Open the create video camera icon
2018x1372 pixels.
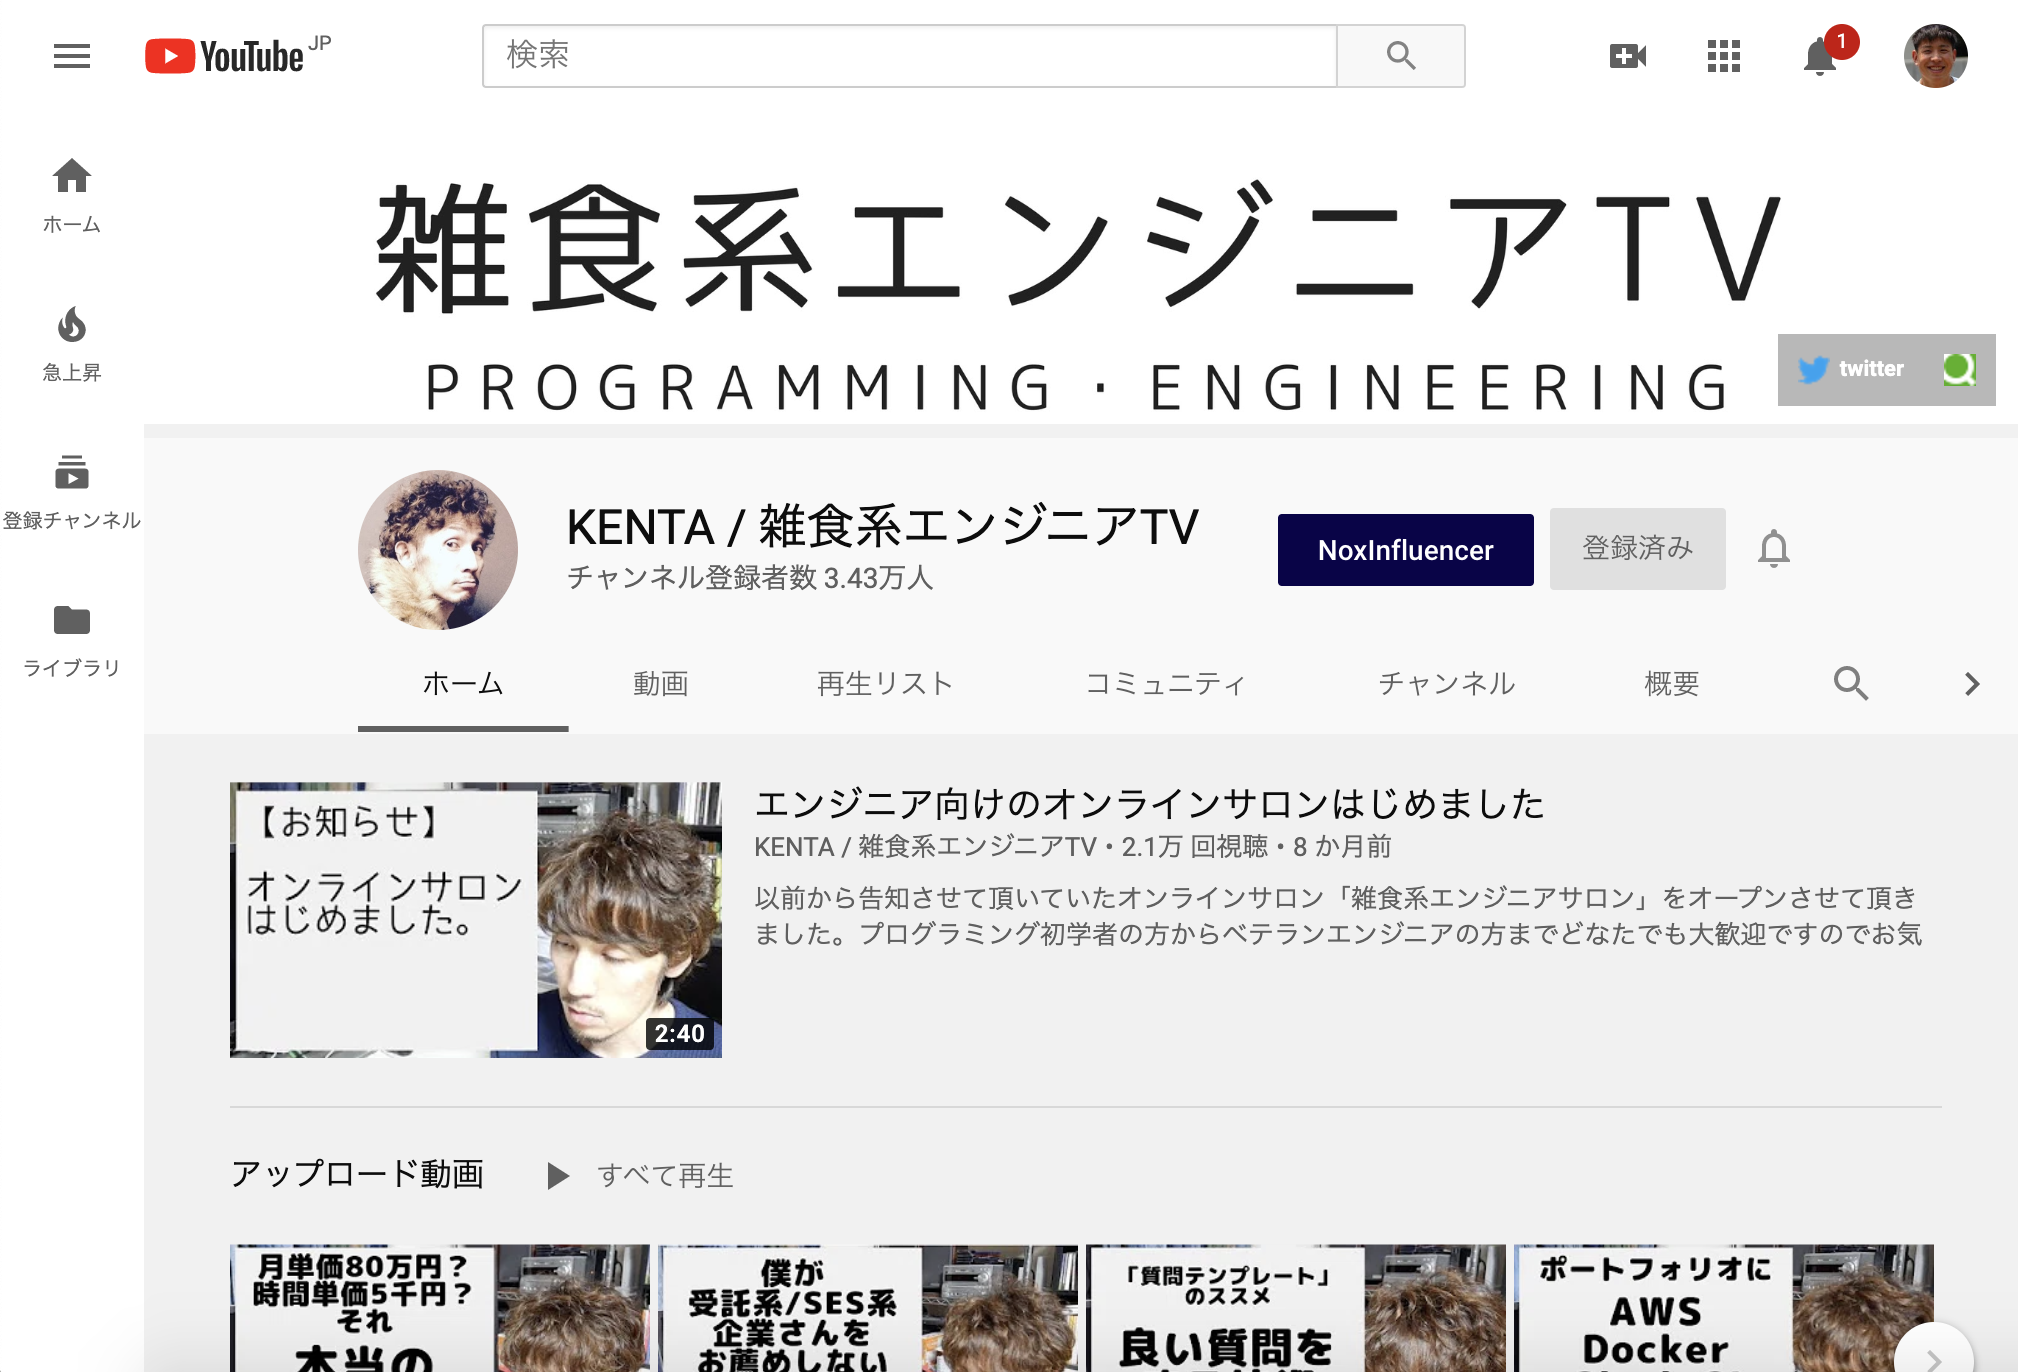(x=1627, y=56)
